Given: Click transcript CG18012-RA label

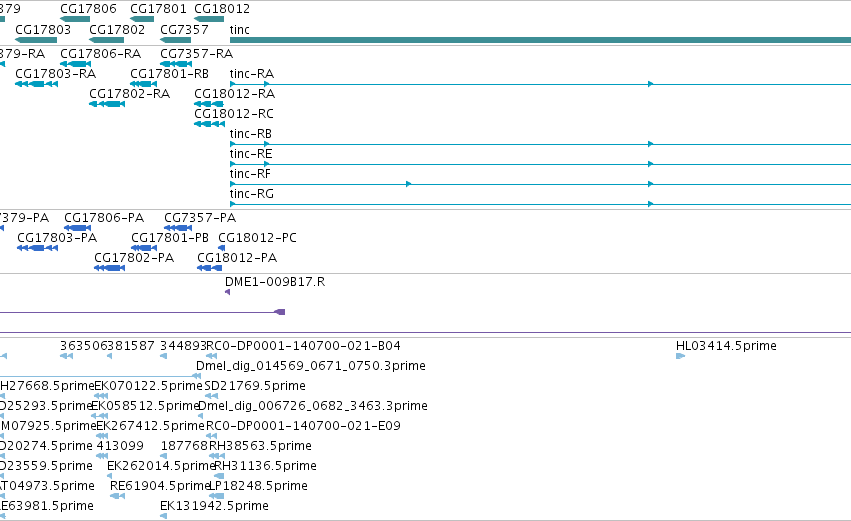Looking at the screenshot, I should (x=234, y=94).
